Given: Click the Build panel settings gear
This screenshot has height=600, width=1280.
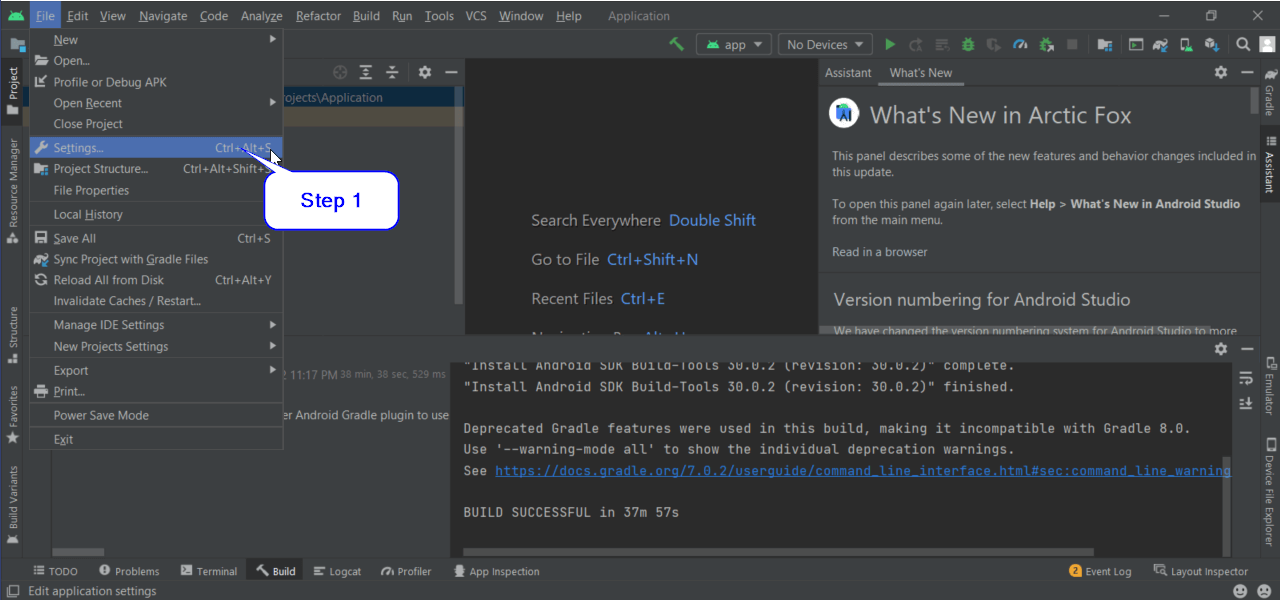Looking at the screenshot, I should pos(1220,349).
